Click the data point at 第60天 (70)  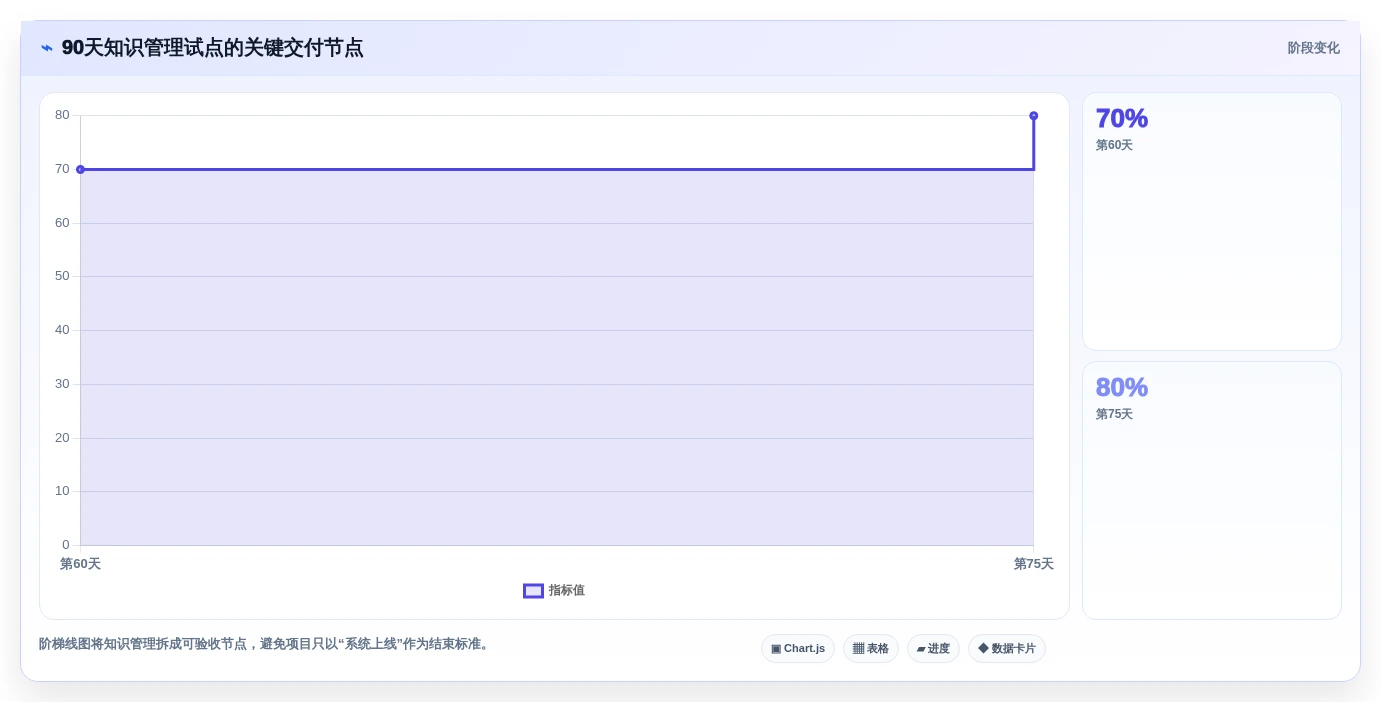point(80,169)
